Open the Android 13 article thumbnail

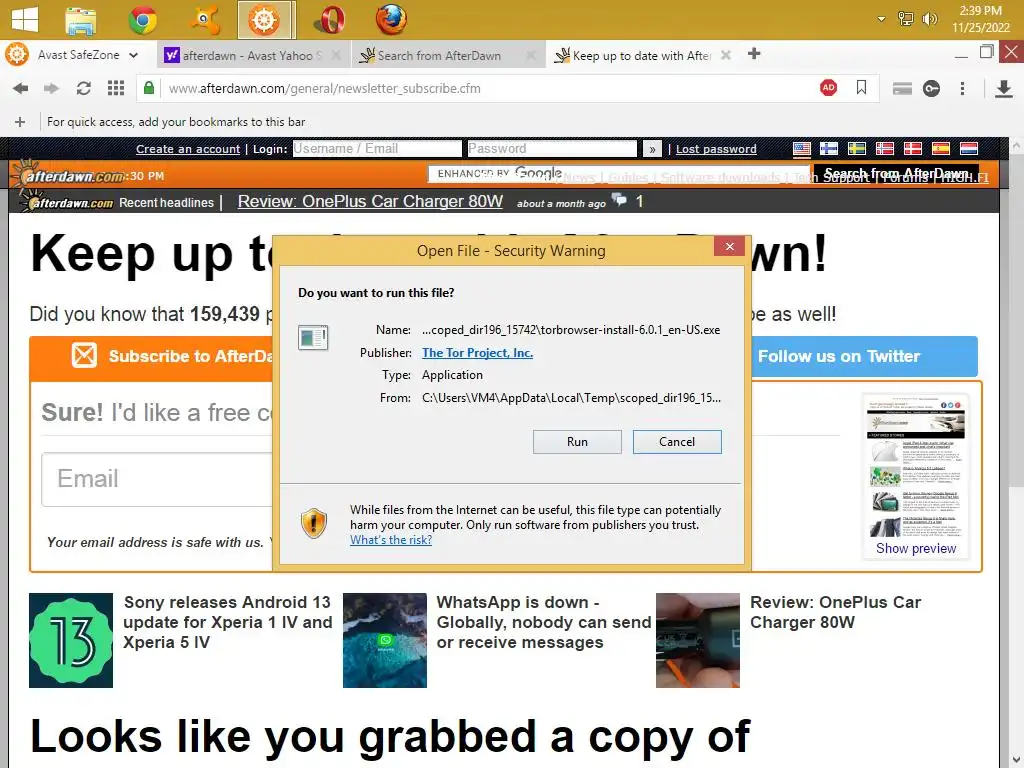(x=71, y=640)
